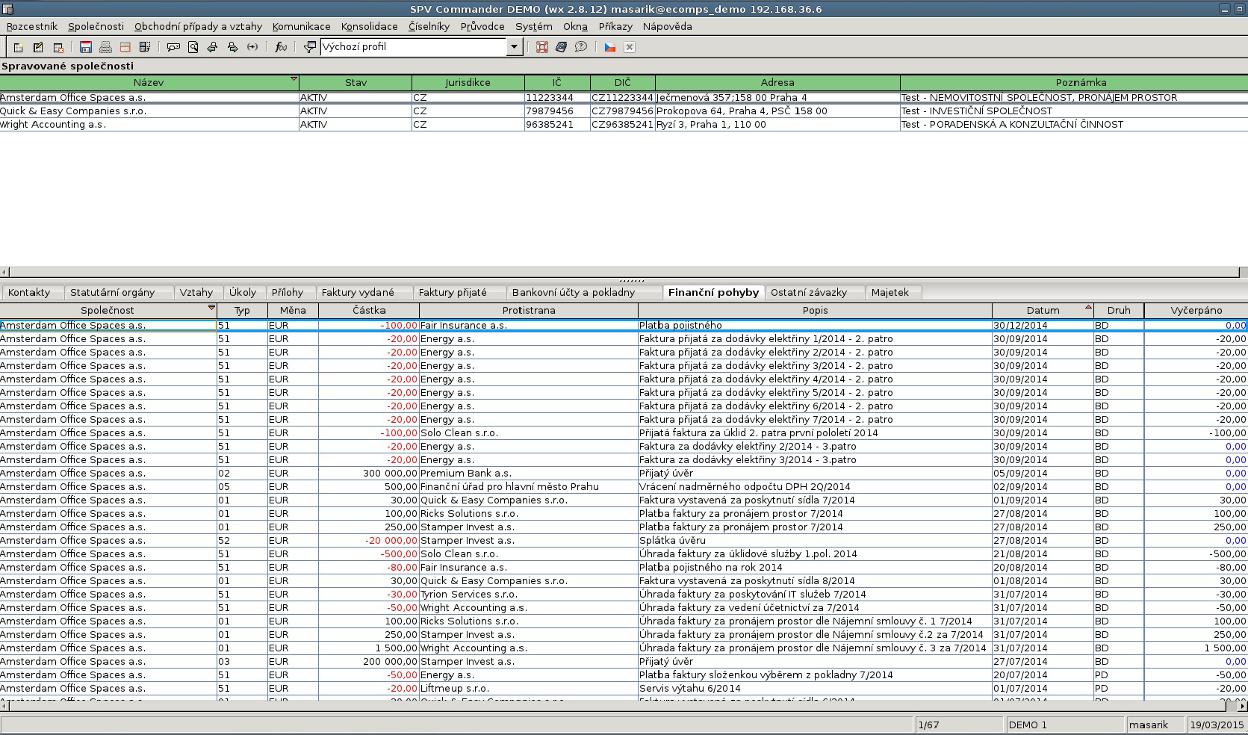Click the grey X icon beside the flag

630,47
